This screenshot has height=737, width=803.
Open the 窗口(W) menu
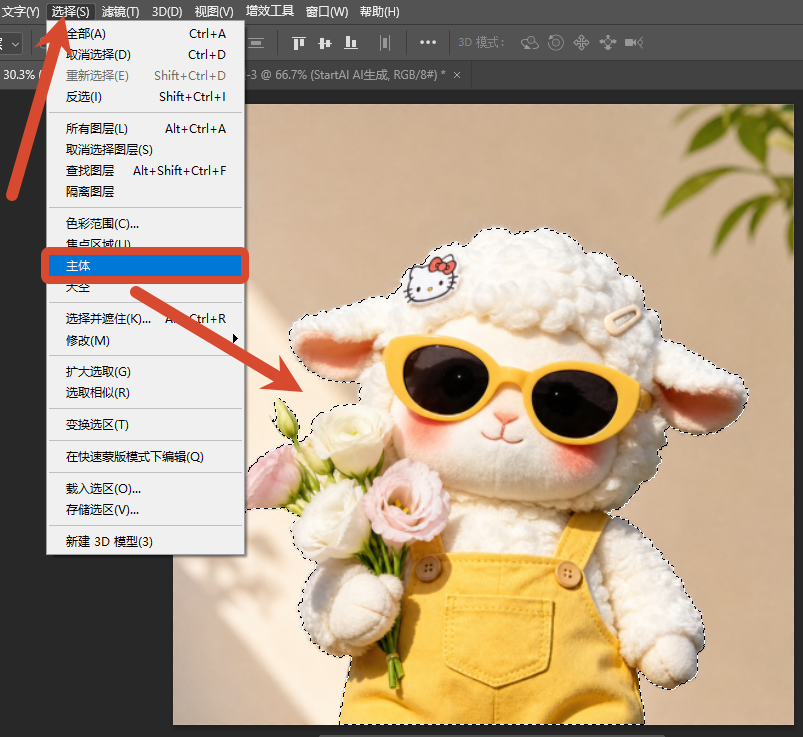pos(327,11)
